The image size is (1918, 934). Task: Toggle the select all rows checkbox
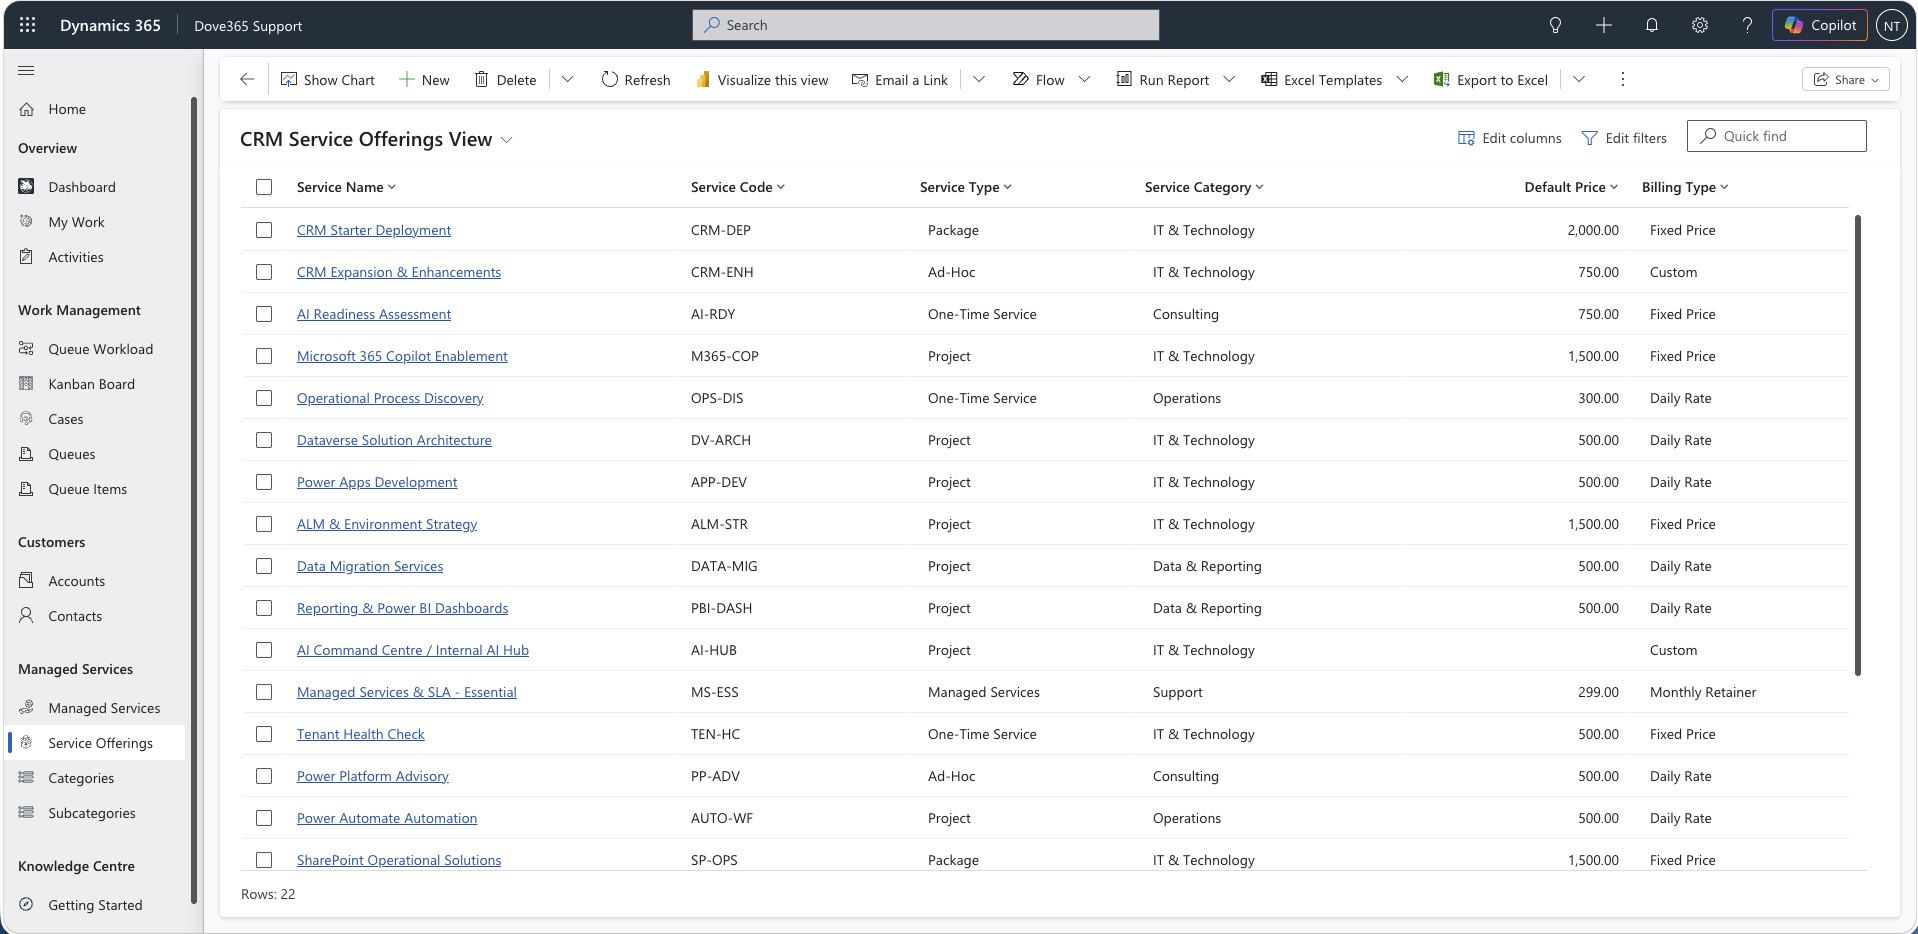pos(264,187)
